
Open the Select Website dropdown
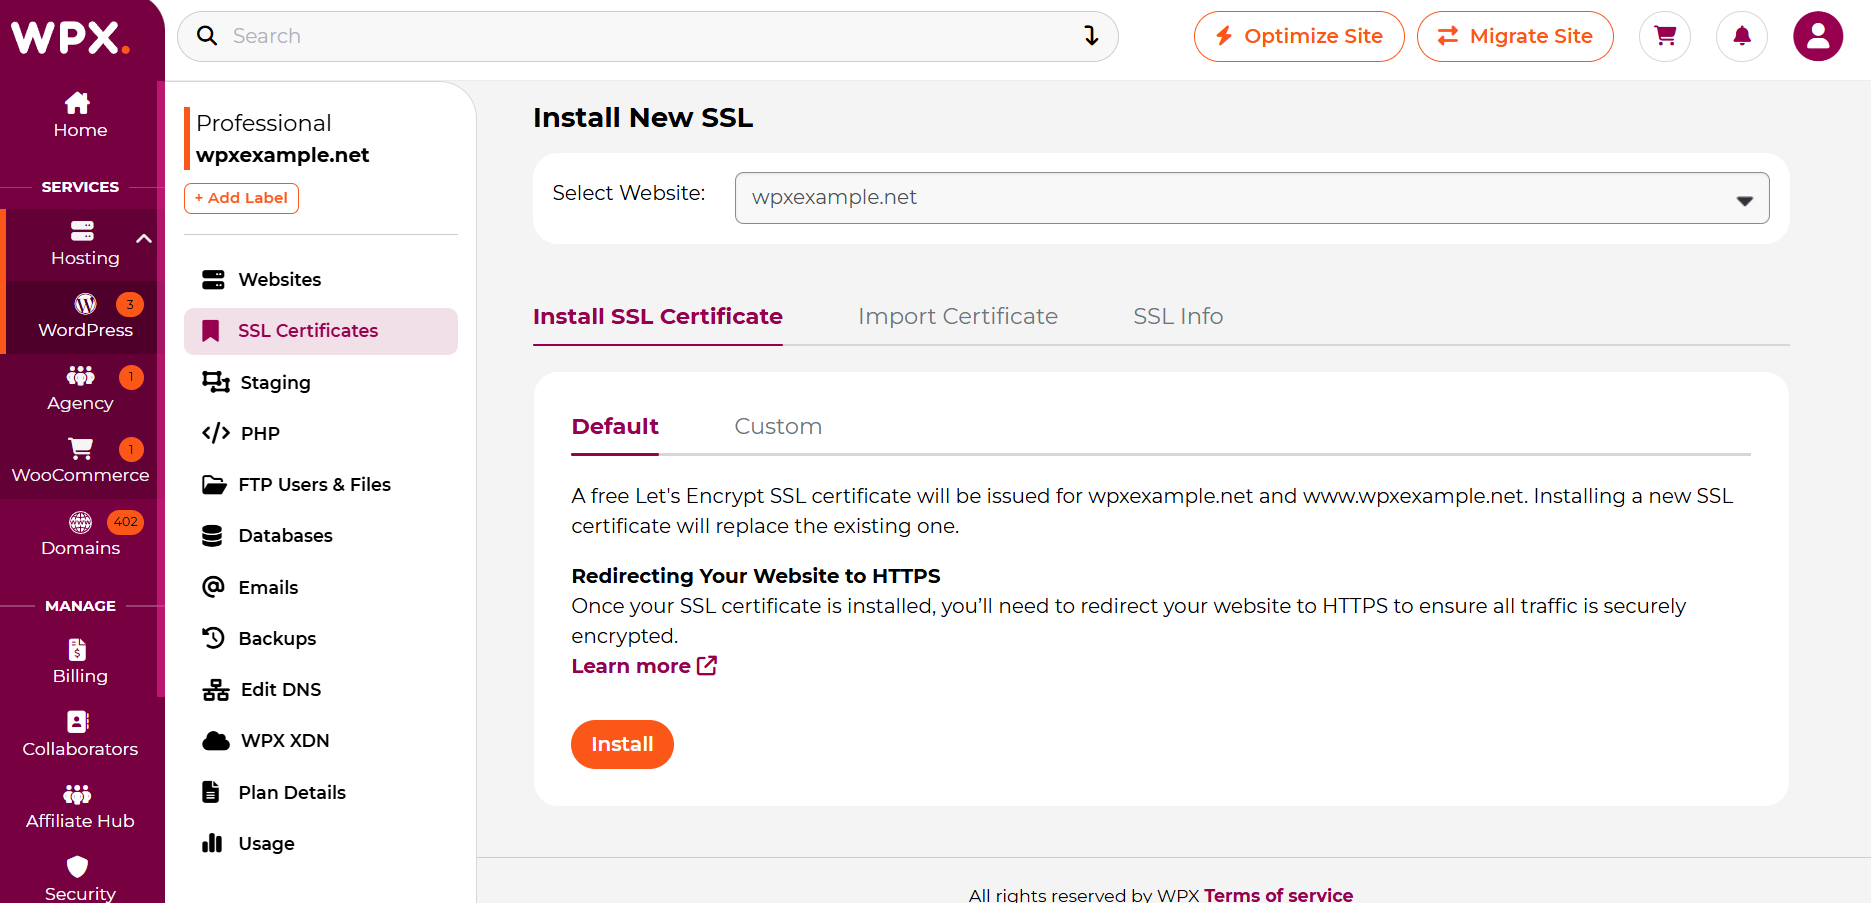[1252, 198]
